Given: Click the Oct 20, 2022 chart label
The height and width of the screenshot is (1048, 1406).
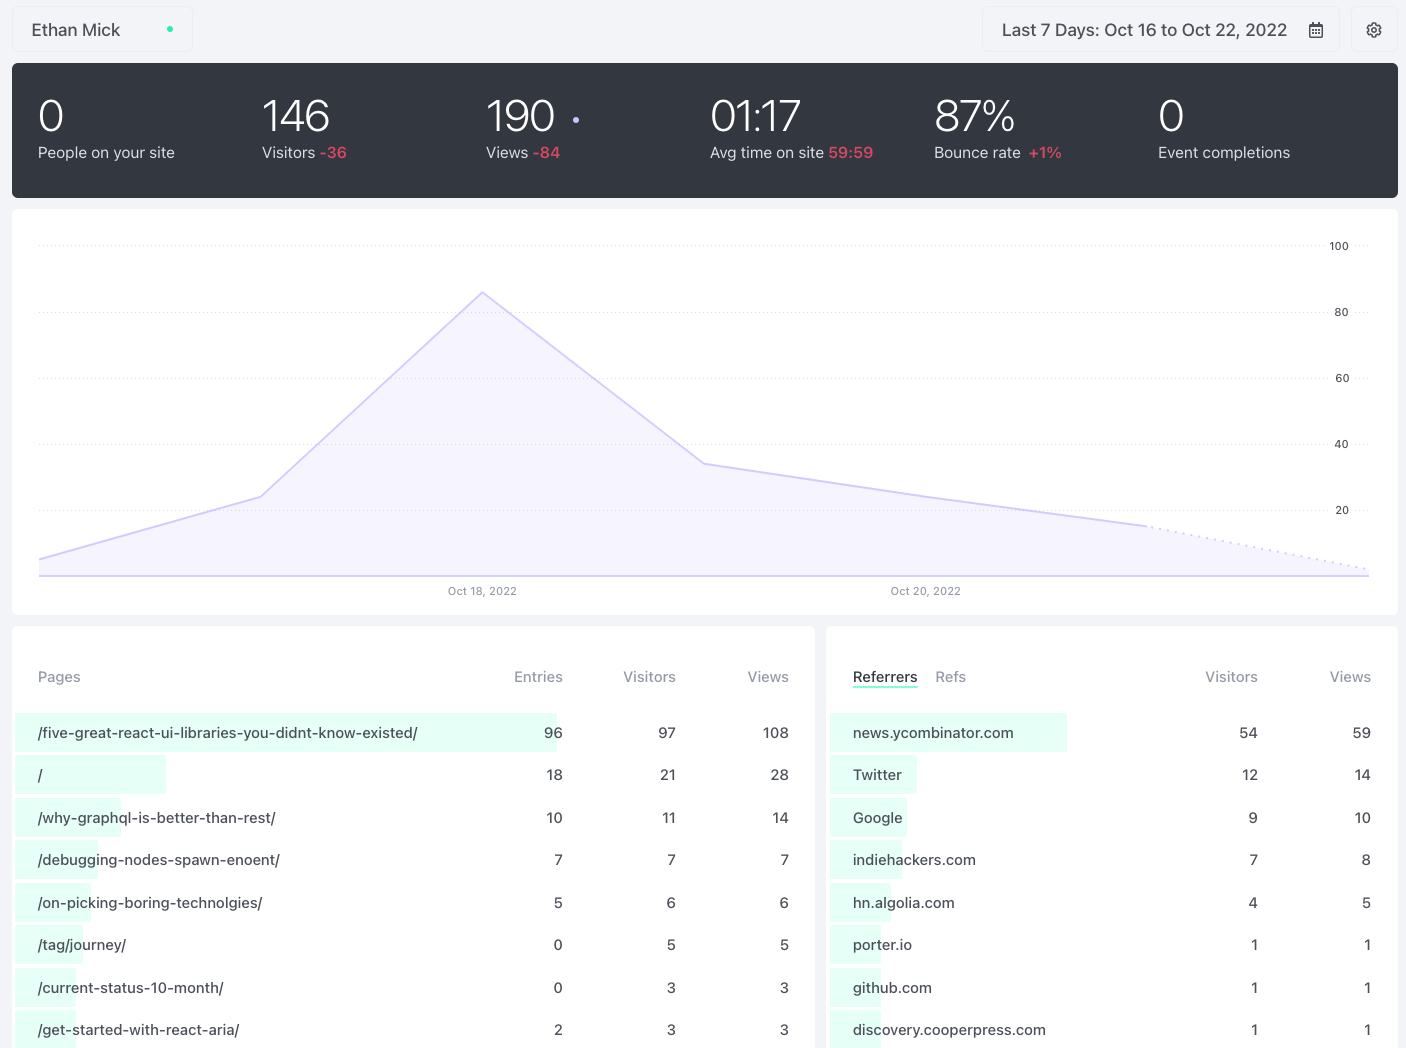Looking at the screenshot, I should pyautogui.click(x=926, y=591).
